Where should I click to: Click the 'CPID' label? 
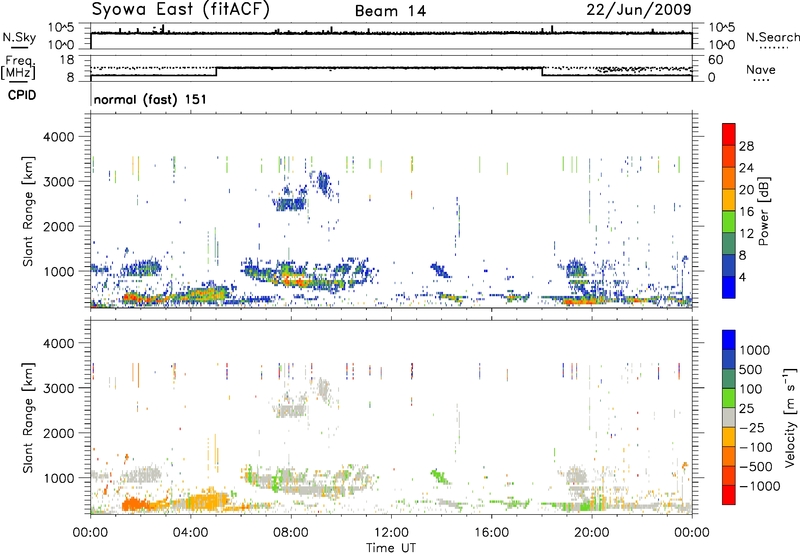[22, 95]
